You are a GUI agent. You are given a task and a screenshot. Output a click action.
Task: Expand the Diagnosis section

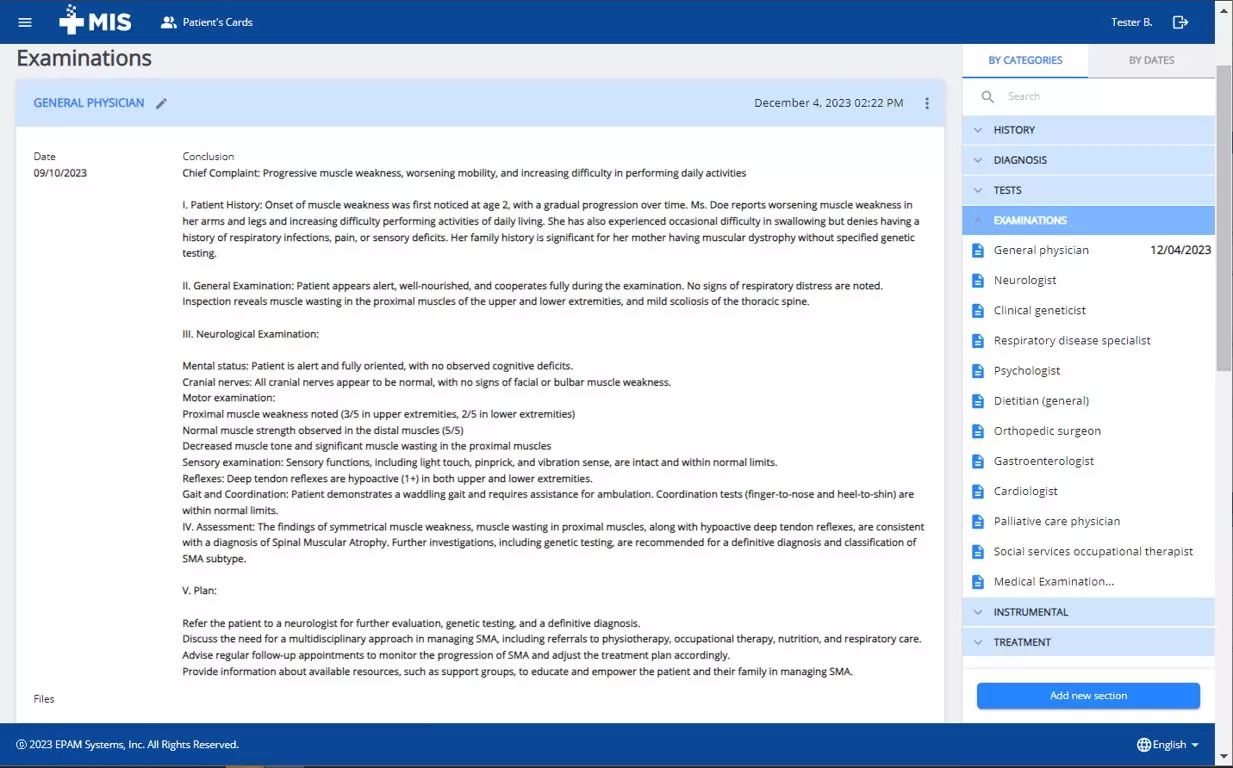(1088, 160)
